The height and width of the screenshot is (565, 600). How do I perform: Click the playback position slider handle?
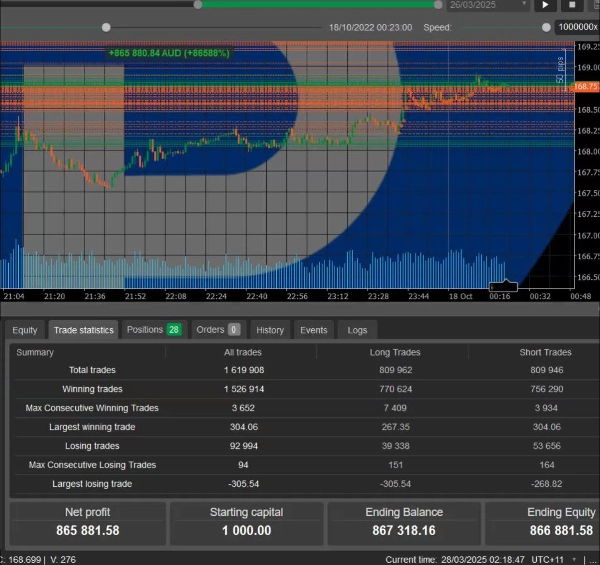(x=107, y=28)
